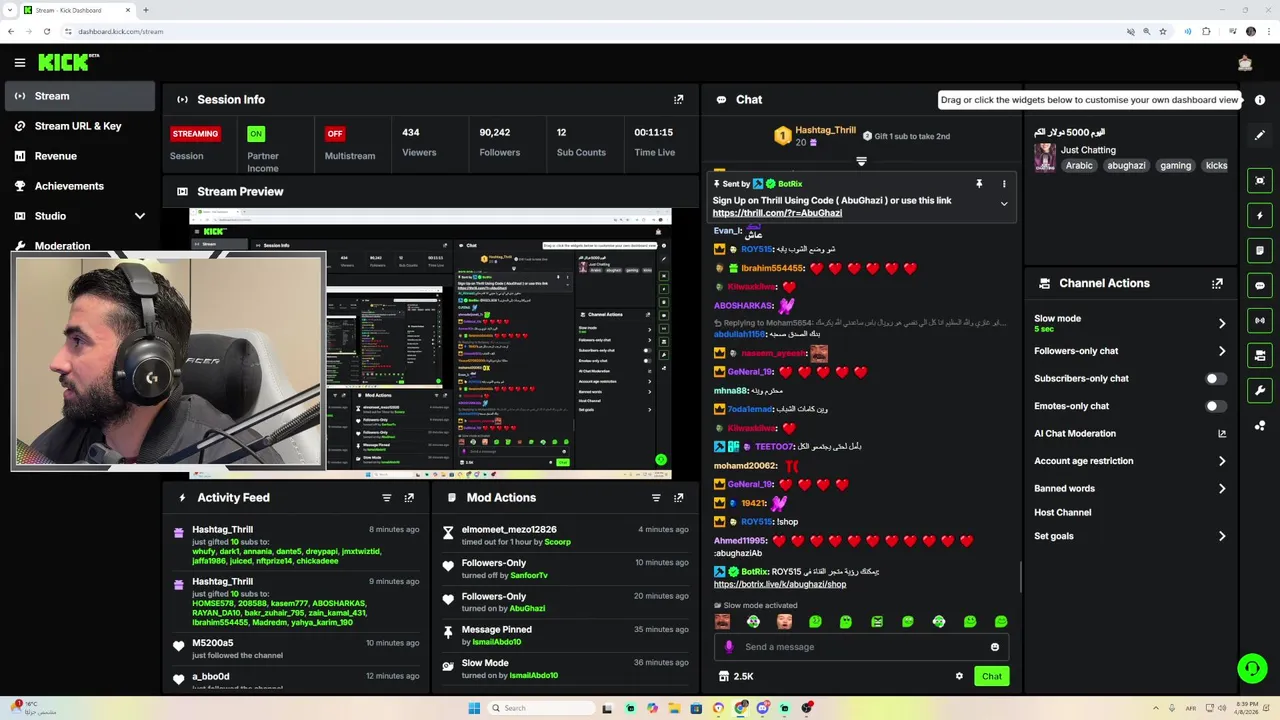The height and width of the screenshot is (720, 1280).
Task: Click the gaming stream tag
Action: click(x=1175, y=166)
